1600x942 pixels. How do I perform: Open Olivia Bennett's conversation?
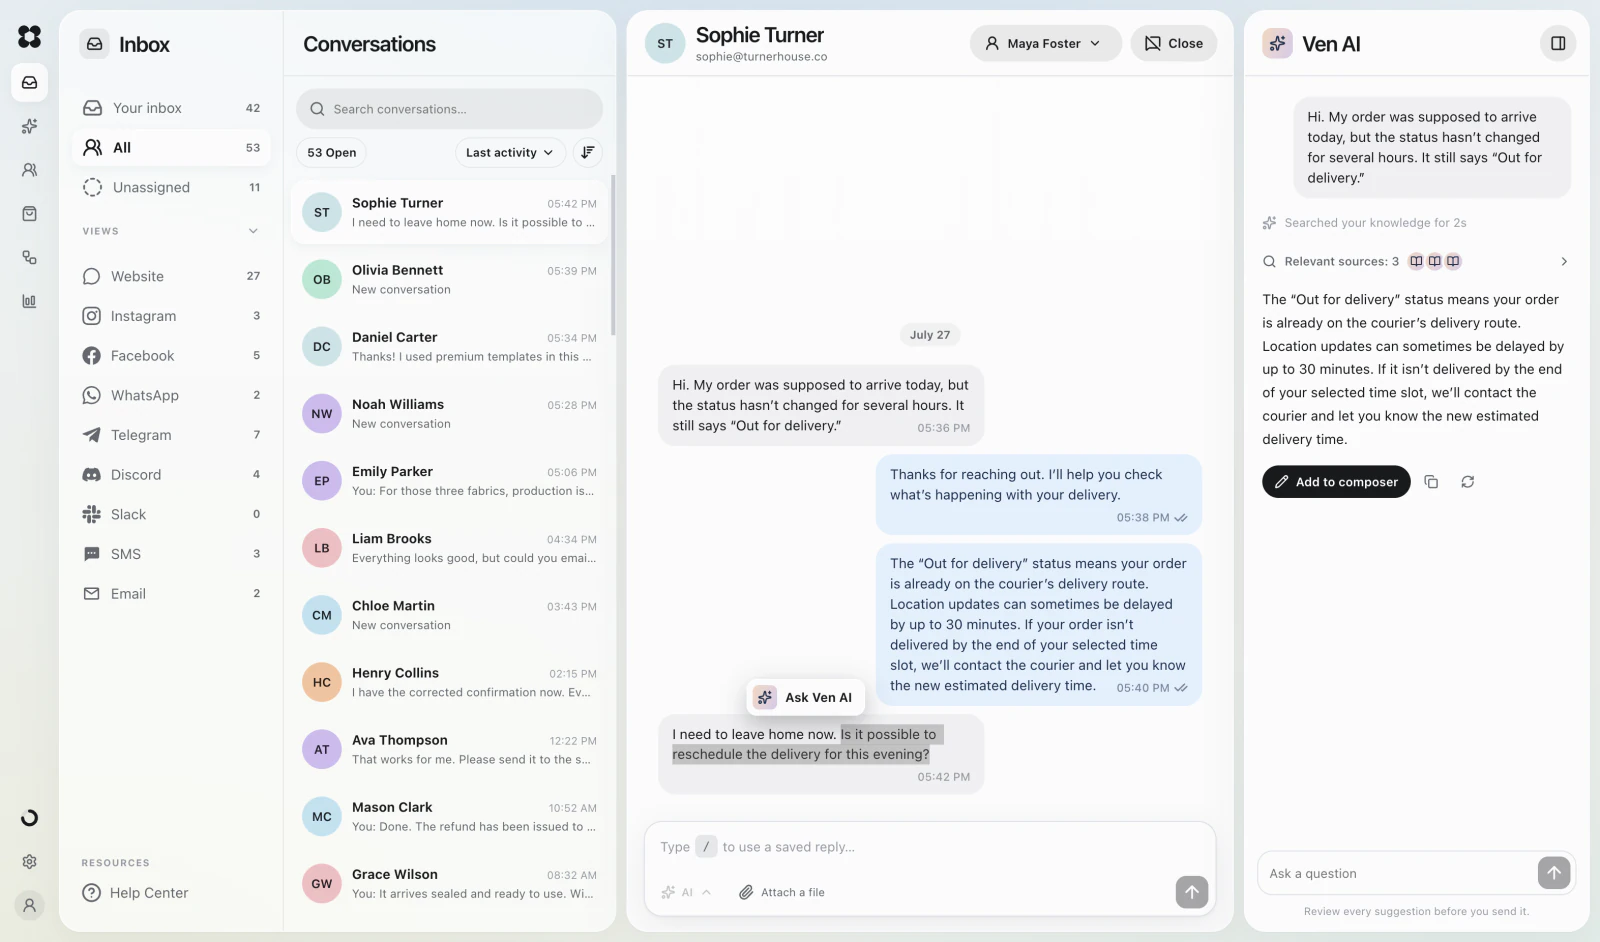[x=450, y=279]
